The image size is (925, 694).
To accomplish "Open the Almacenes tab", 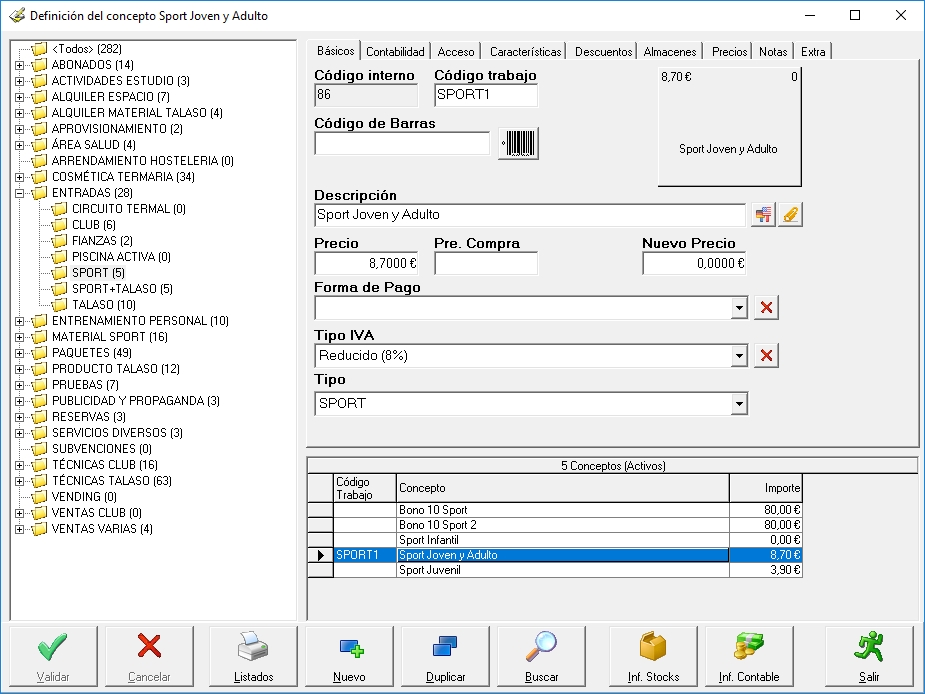I will click(670, 52).
